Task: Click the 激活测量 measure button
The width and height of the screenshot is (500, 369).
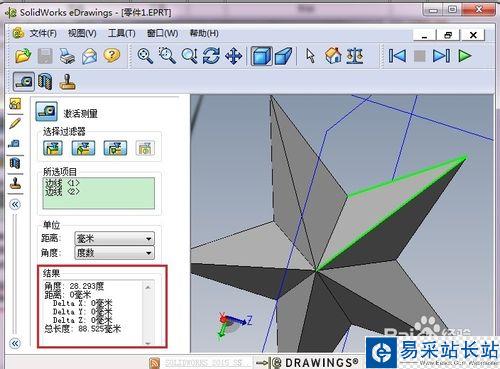Action: coord(46,111)
